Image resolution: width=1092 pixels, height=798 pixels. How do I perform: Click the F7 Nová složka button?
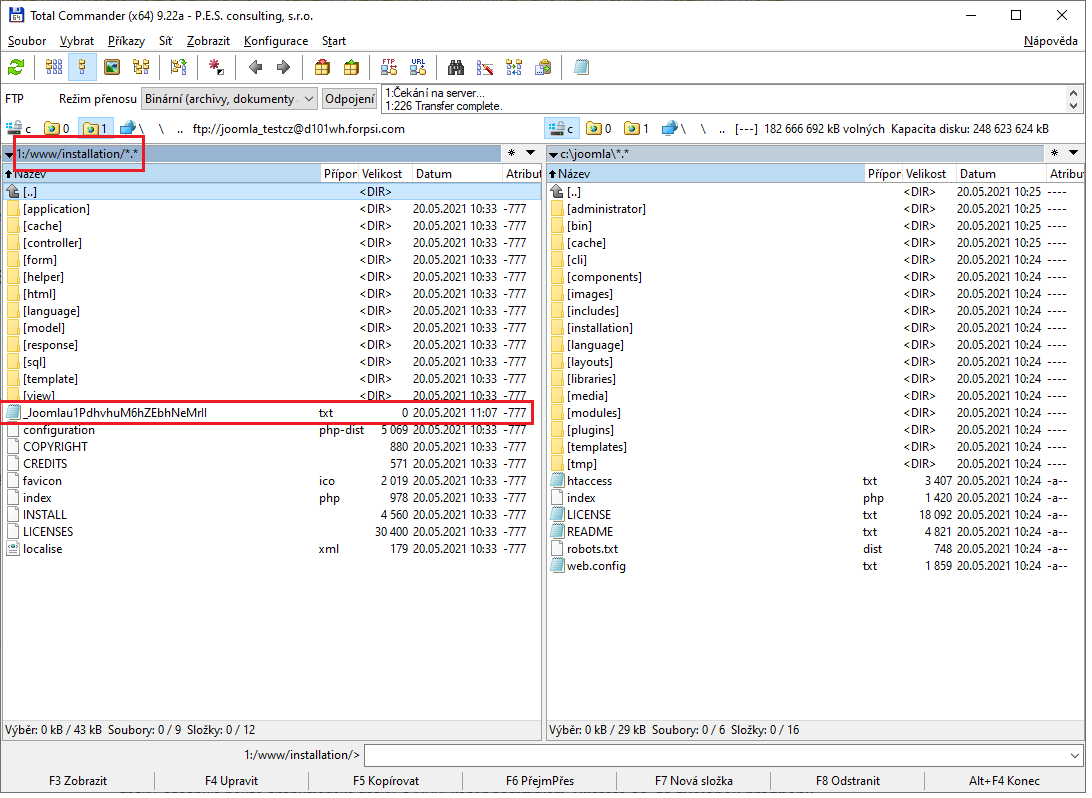click(694, 781)
